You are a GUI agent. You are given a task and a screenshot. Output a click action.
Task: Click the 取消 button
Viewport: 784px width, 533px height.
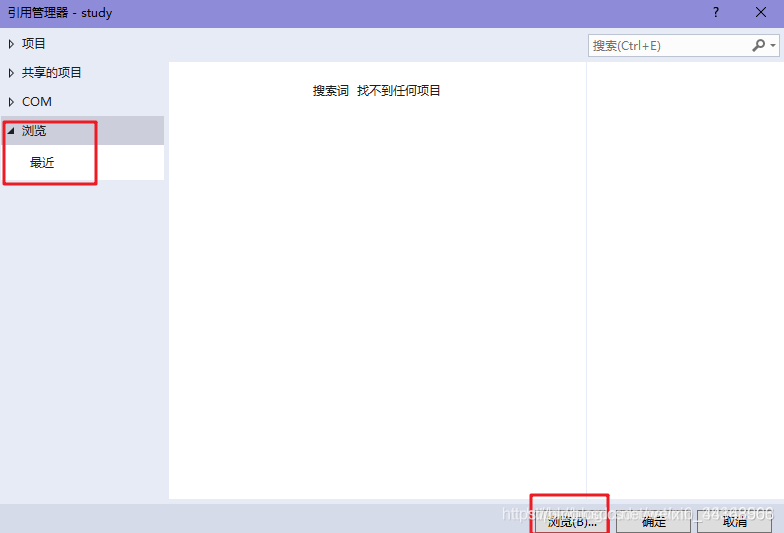point(734,522)
